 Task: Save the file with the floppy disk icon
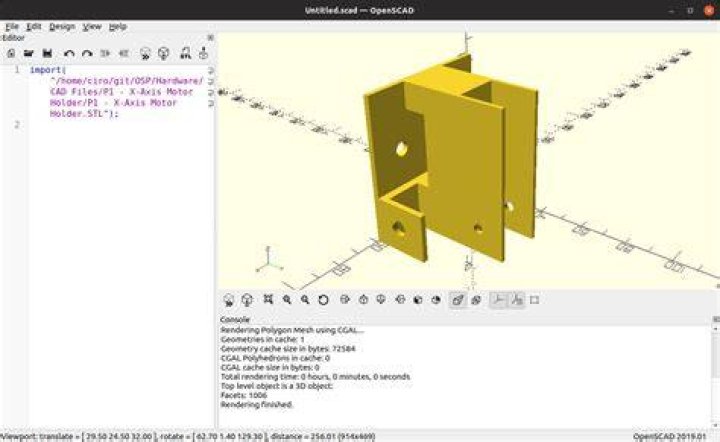click(x=47, y=53)
